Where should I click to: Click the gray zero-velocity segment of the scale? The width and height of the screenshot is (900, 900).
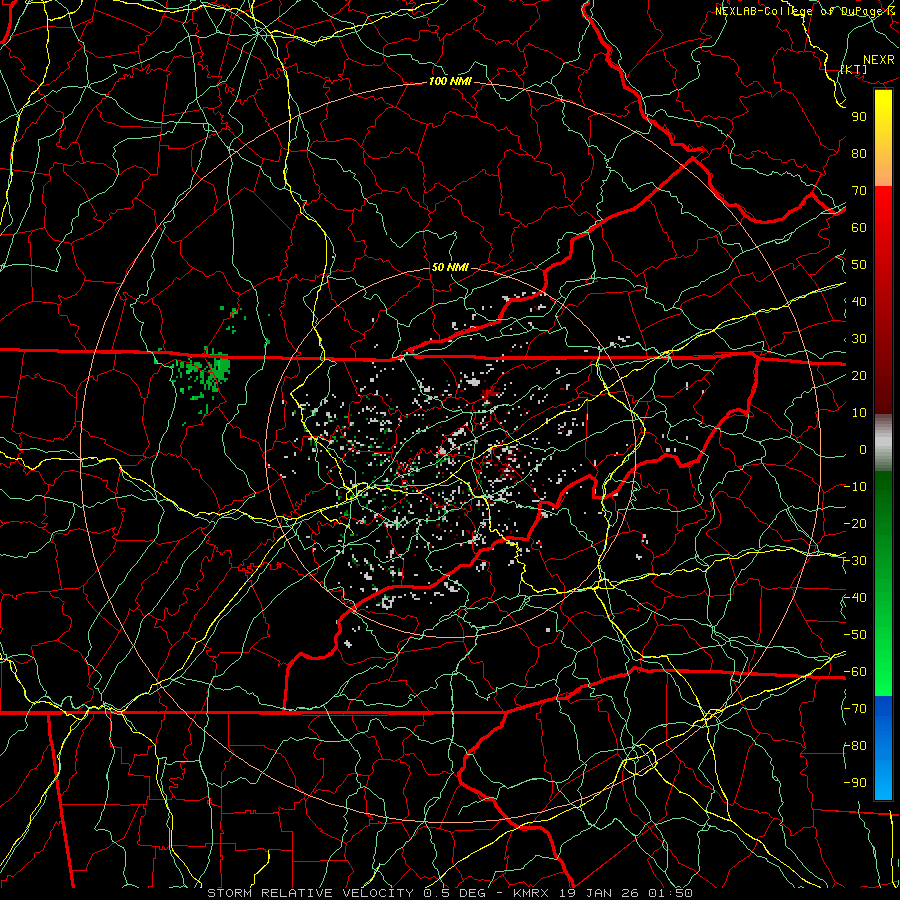click(x=883, y=443)
